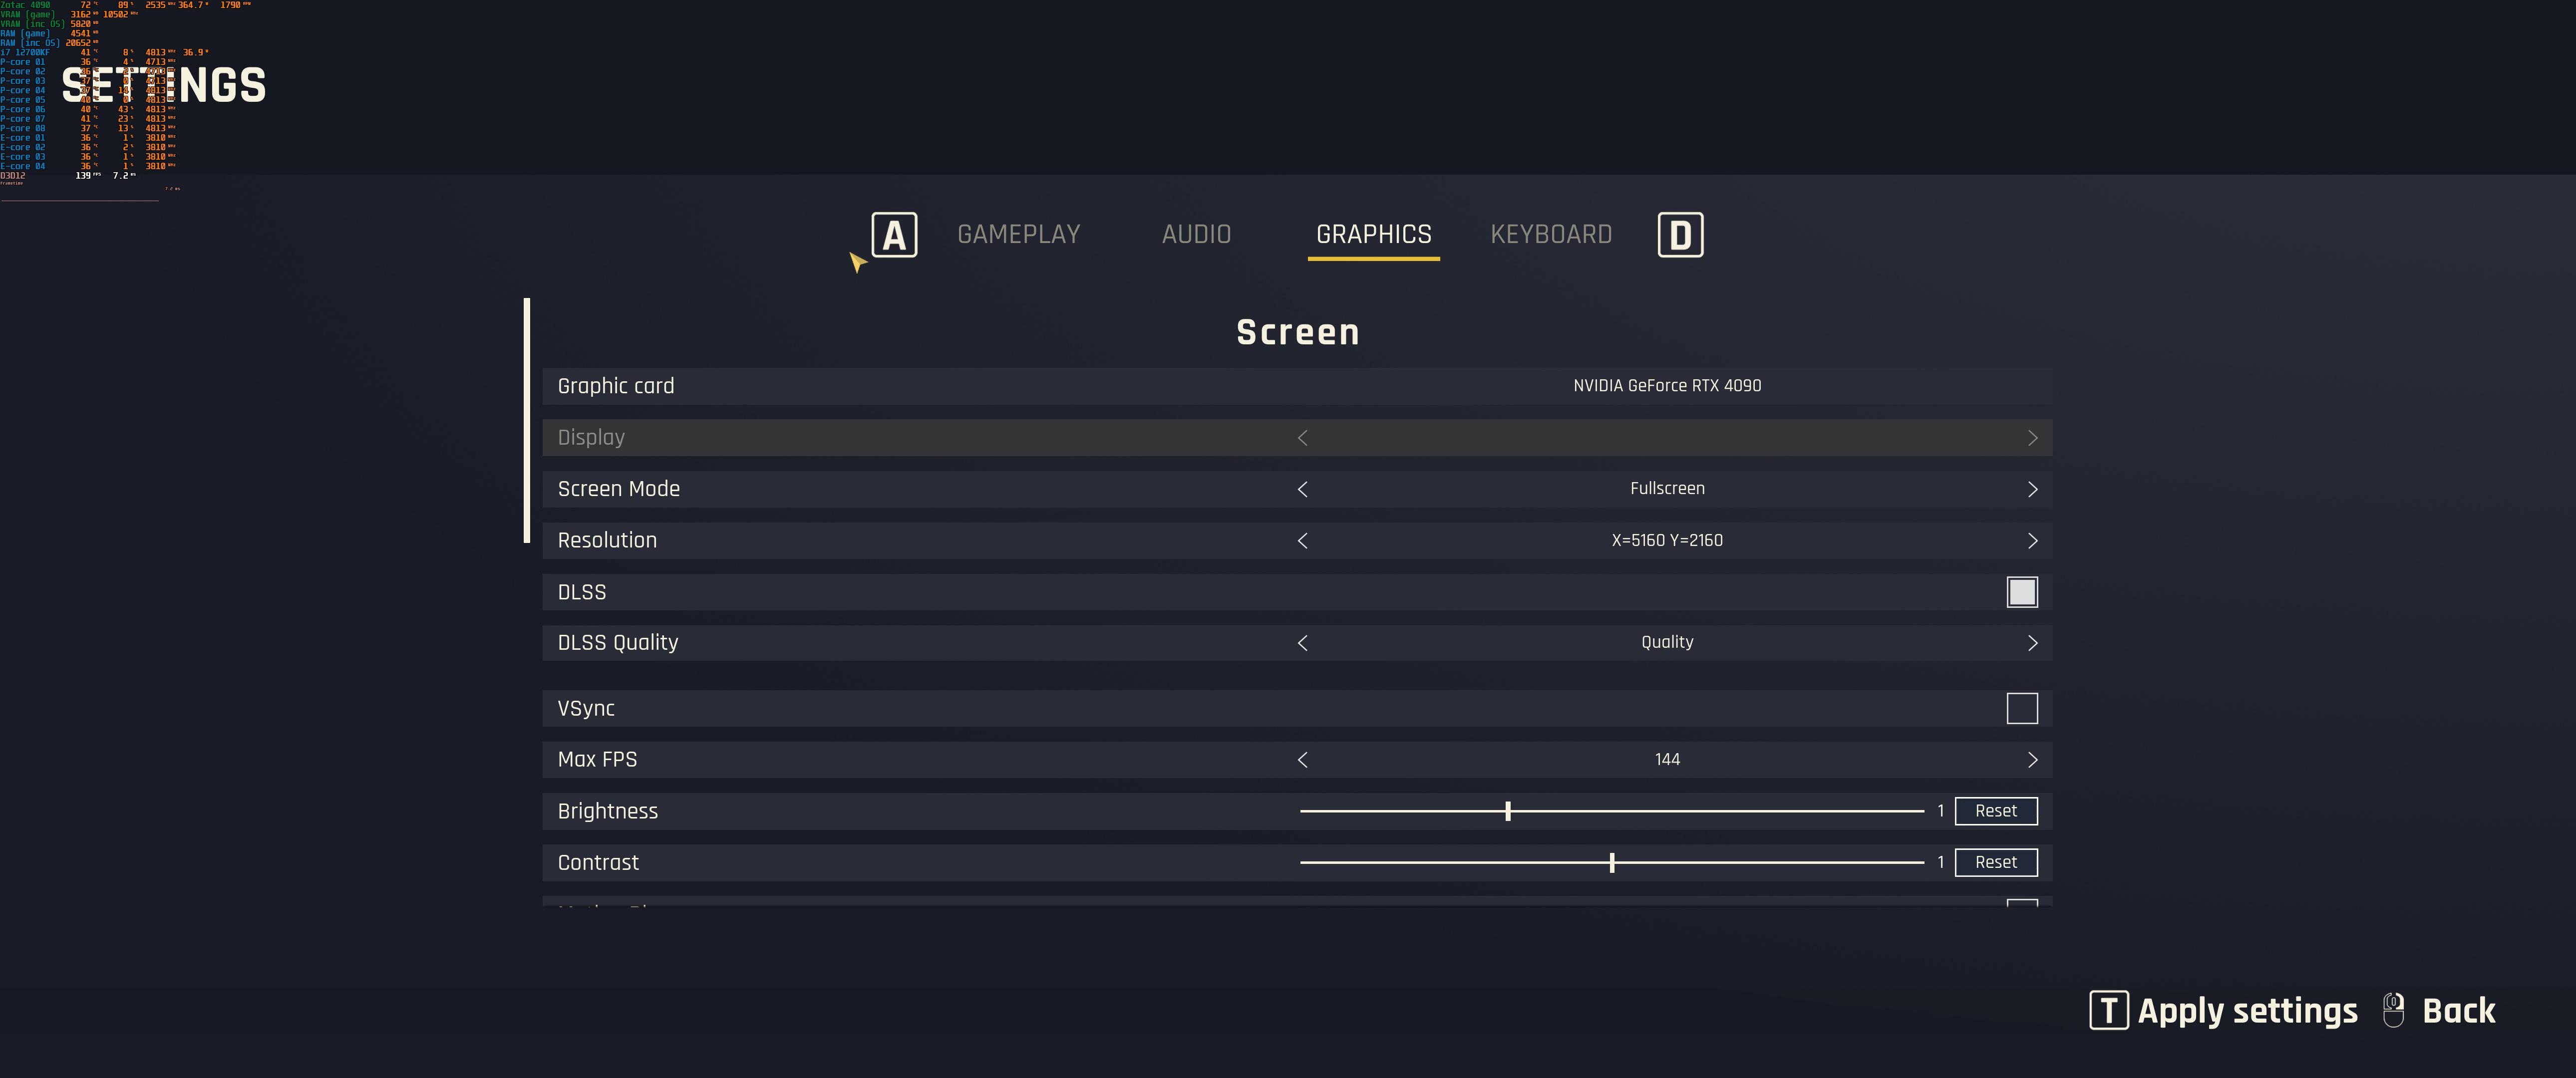Click the mouse icon beside Back
This screenshot has width=2576, height=1078.
pyautogui.click(x=2393, y=1010)
